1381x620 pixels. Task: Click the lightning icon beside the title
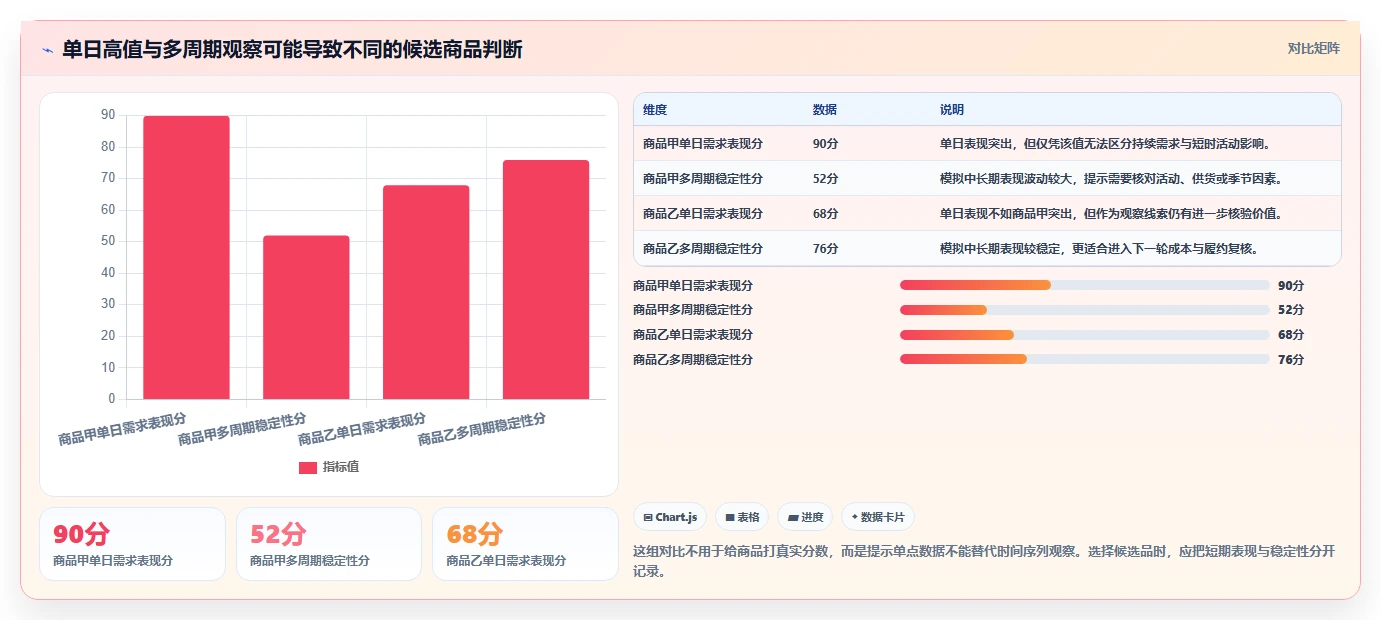pos(48,50)
